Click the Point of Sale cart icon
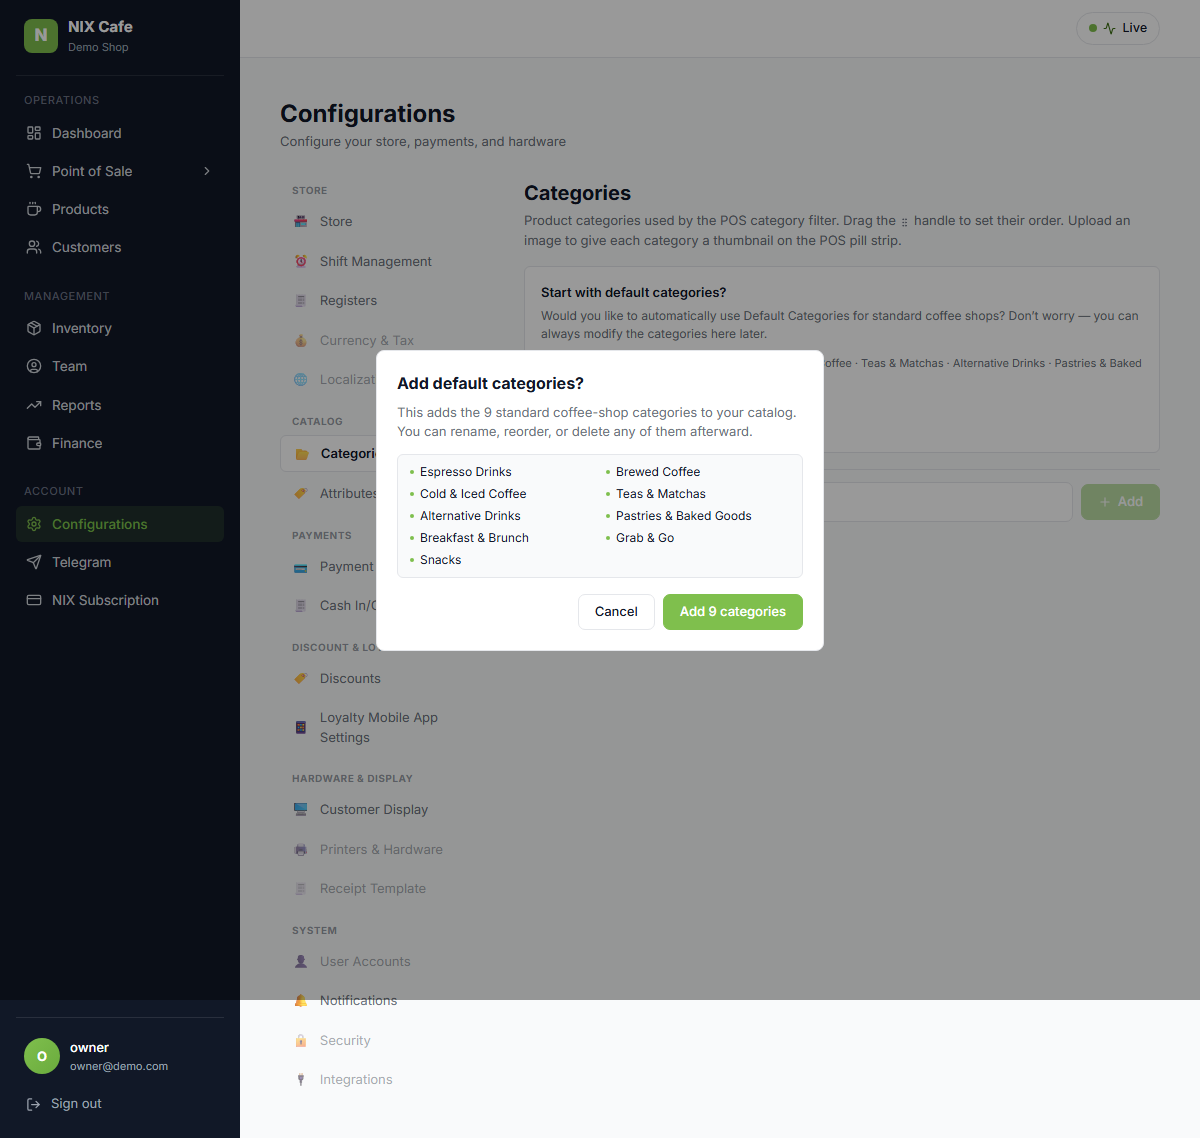1200x1138 pixels. click(x=34, y=171)
